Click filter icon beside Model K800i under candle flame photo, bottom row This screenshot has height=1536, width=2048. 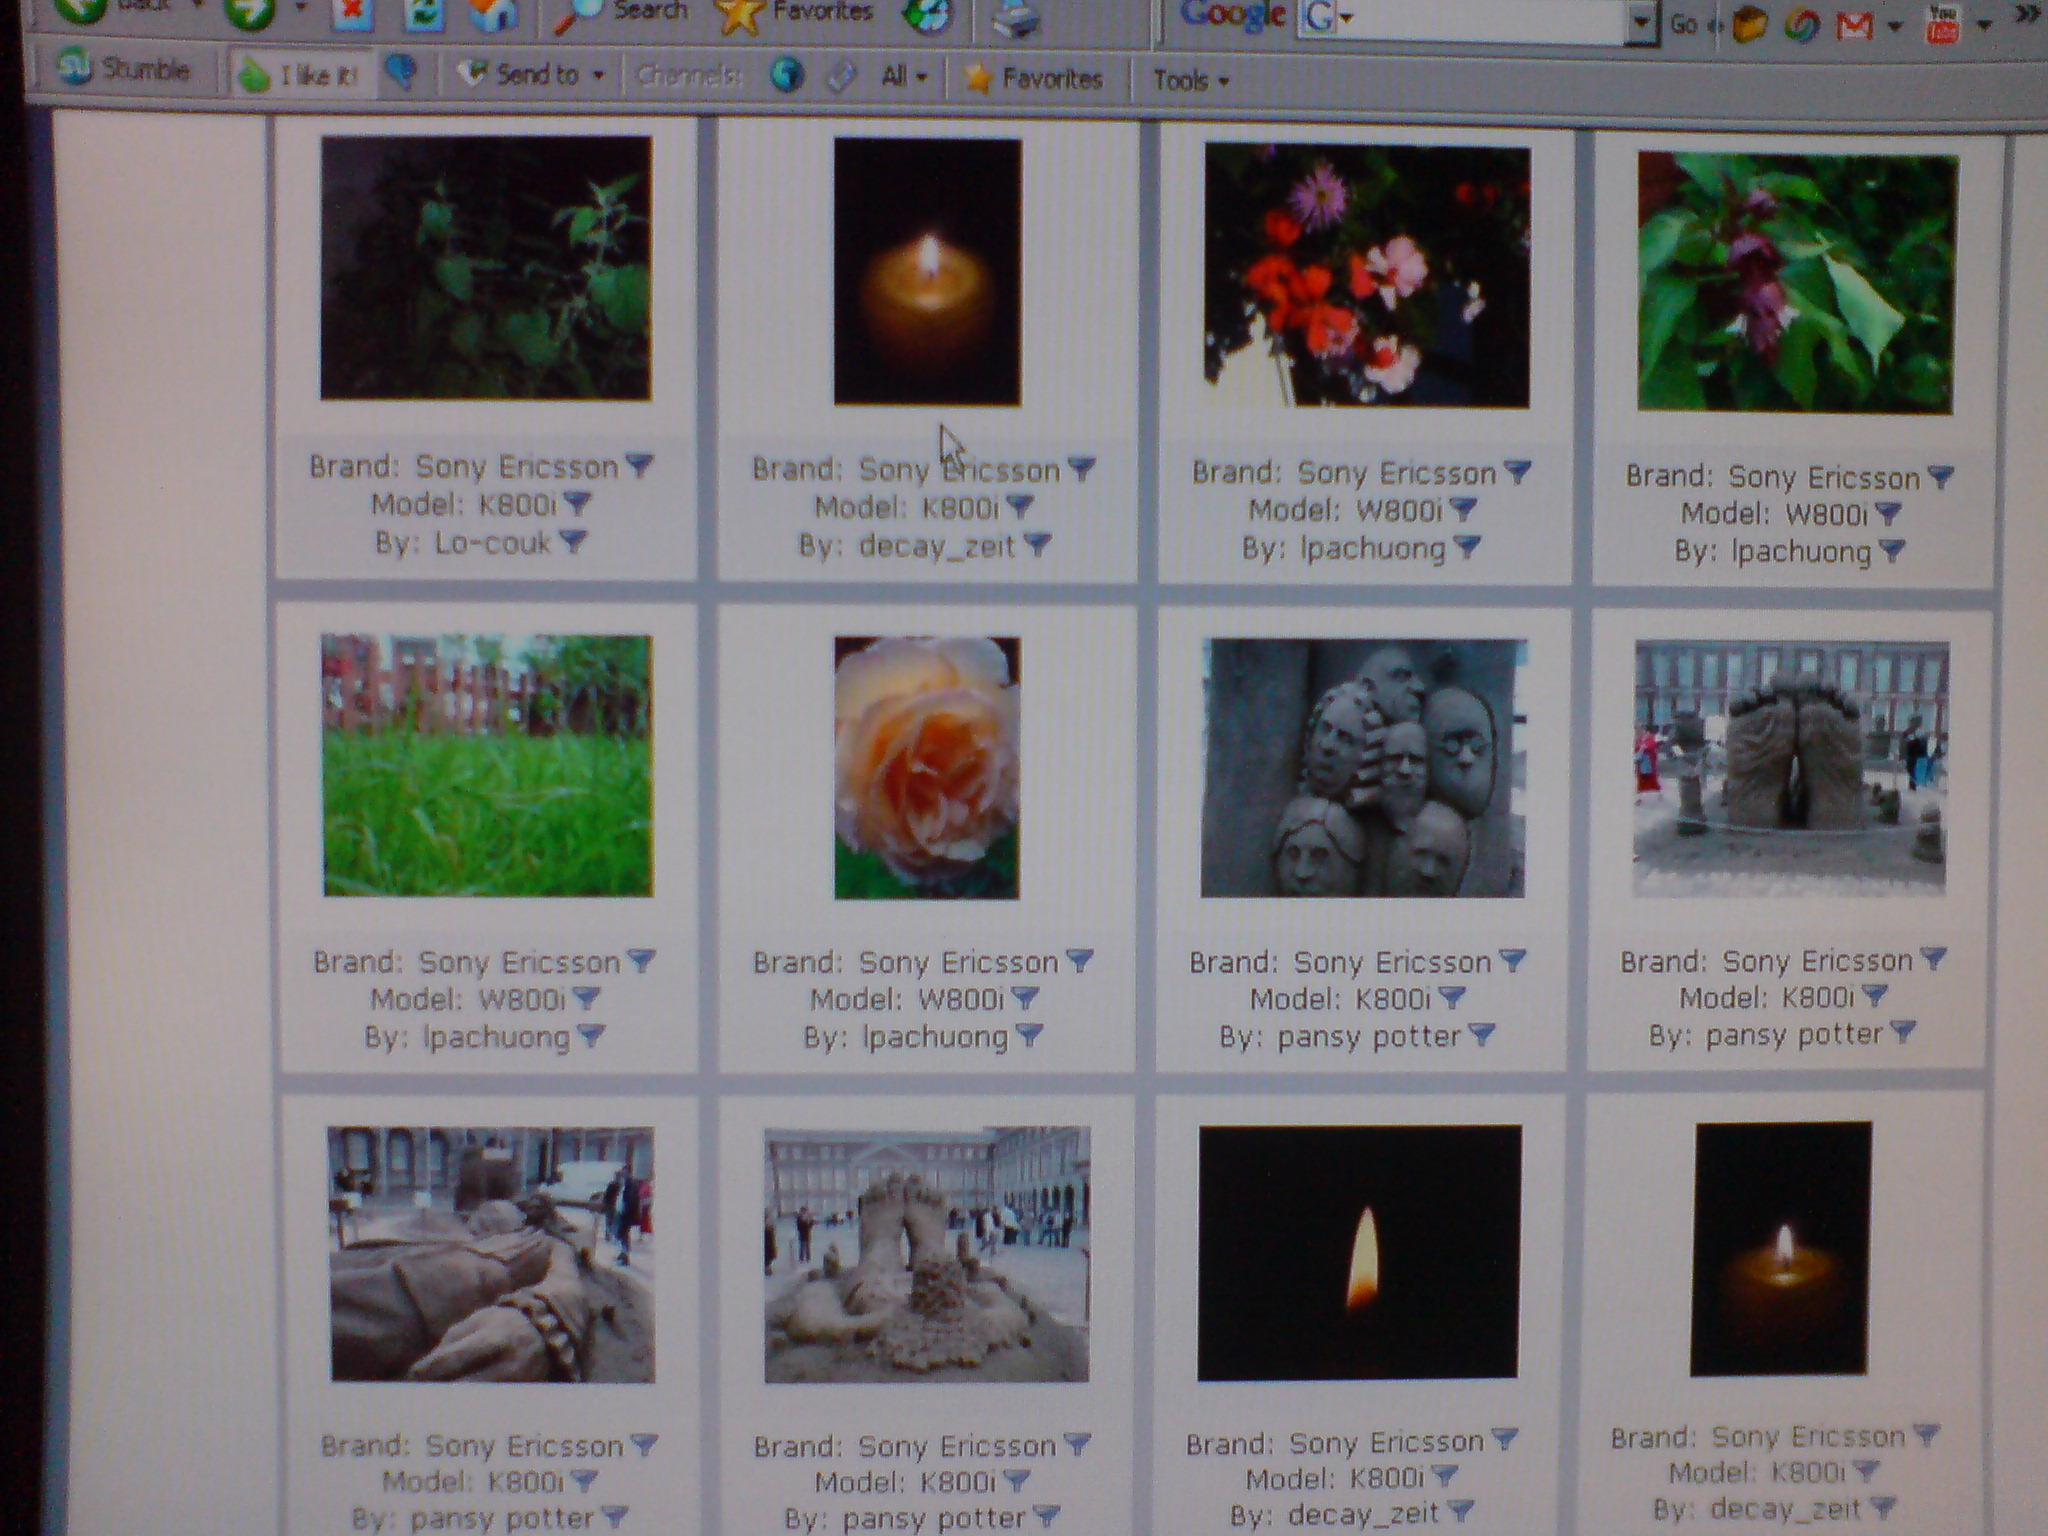1443,1475
